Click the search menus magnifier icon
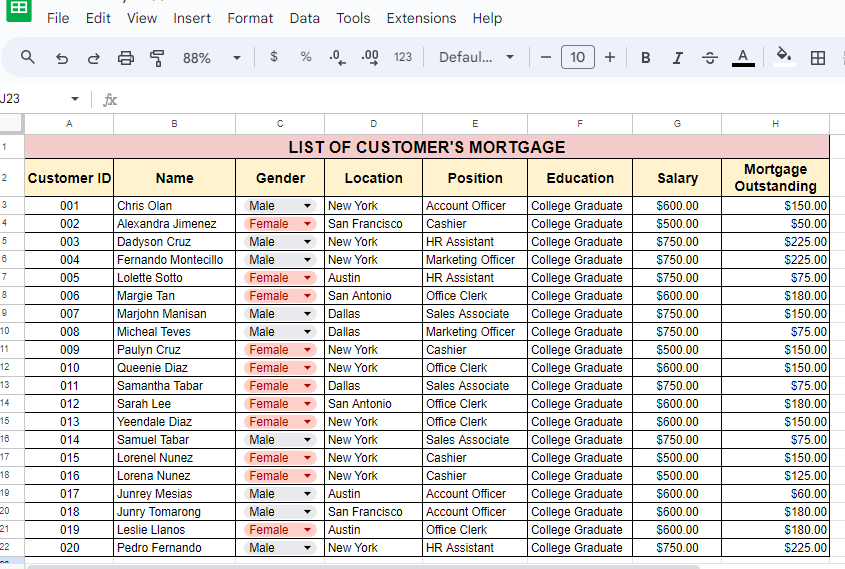Screen dimensions: 845x569 [x=27, y=57]
